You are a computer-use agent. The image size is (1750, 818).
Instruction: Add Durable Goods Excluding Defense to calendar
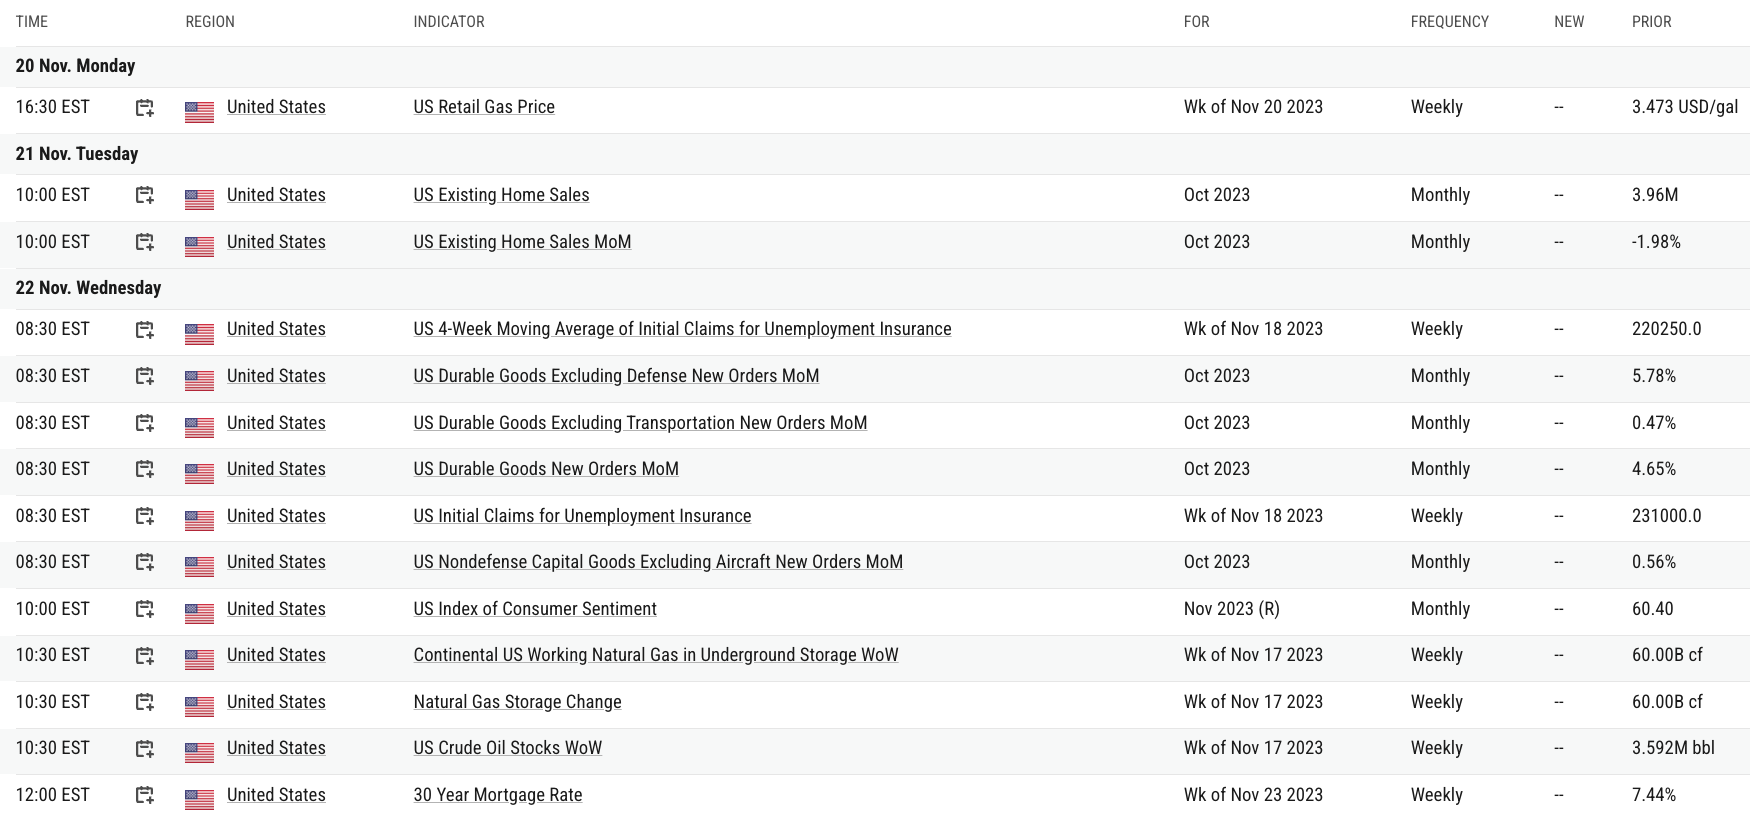coord(145,377)
